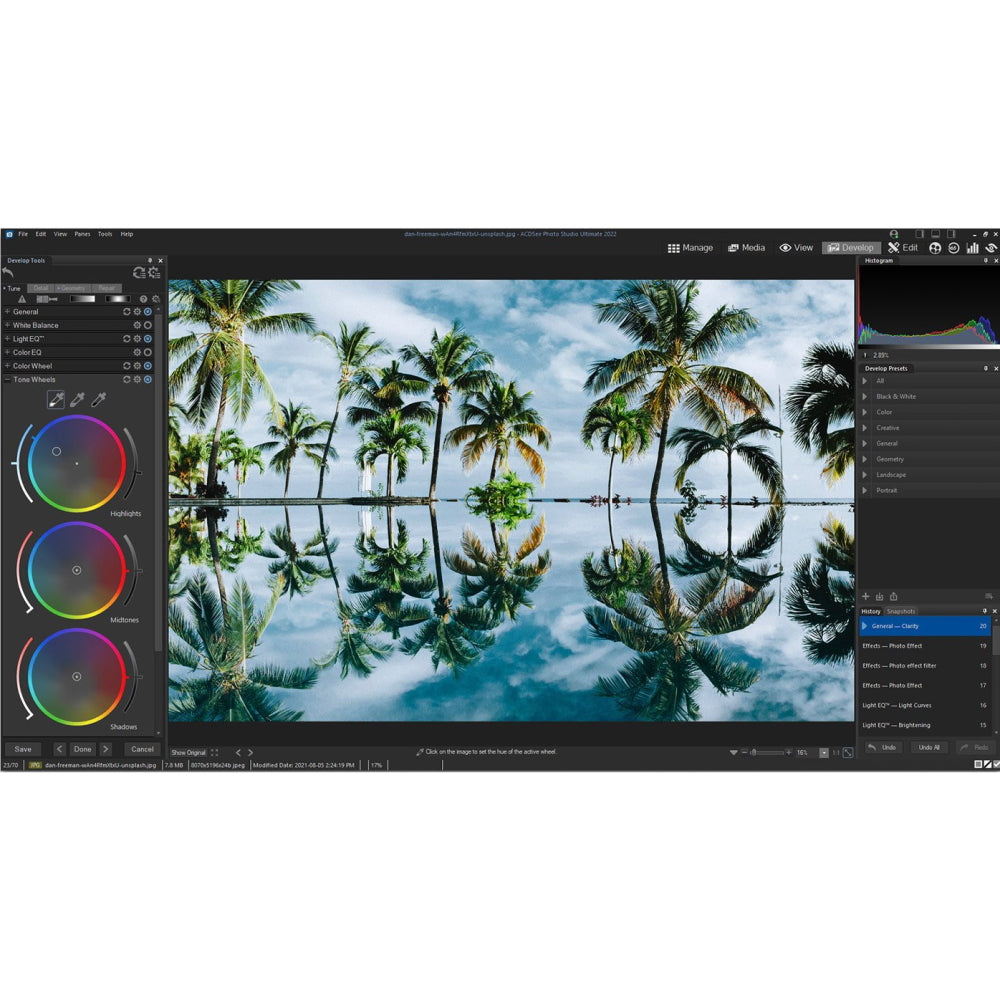Click the reset icon on the General group
This screenshot has height=1000, width=1000.
127,311
